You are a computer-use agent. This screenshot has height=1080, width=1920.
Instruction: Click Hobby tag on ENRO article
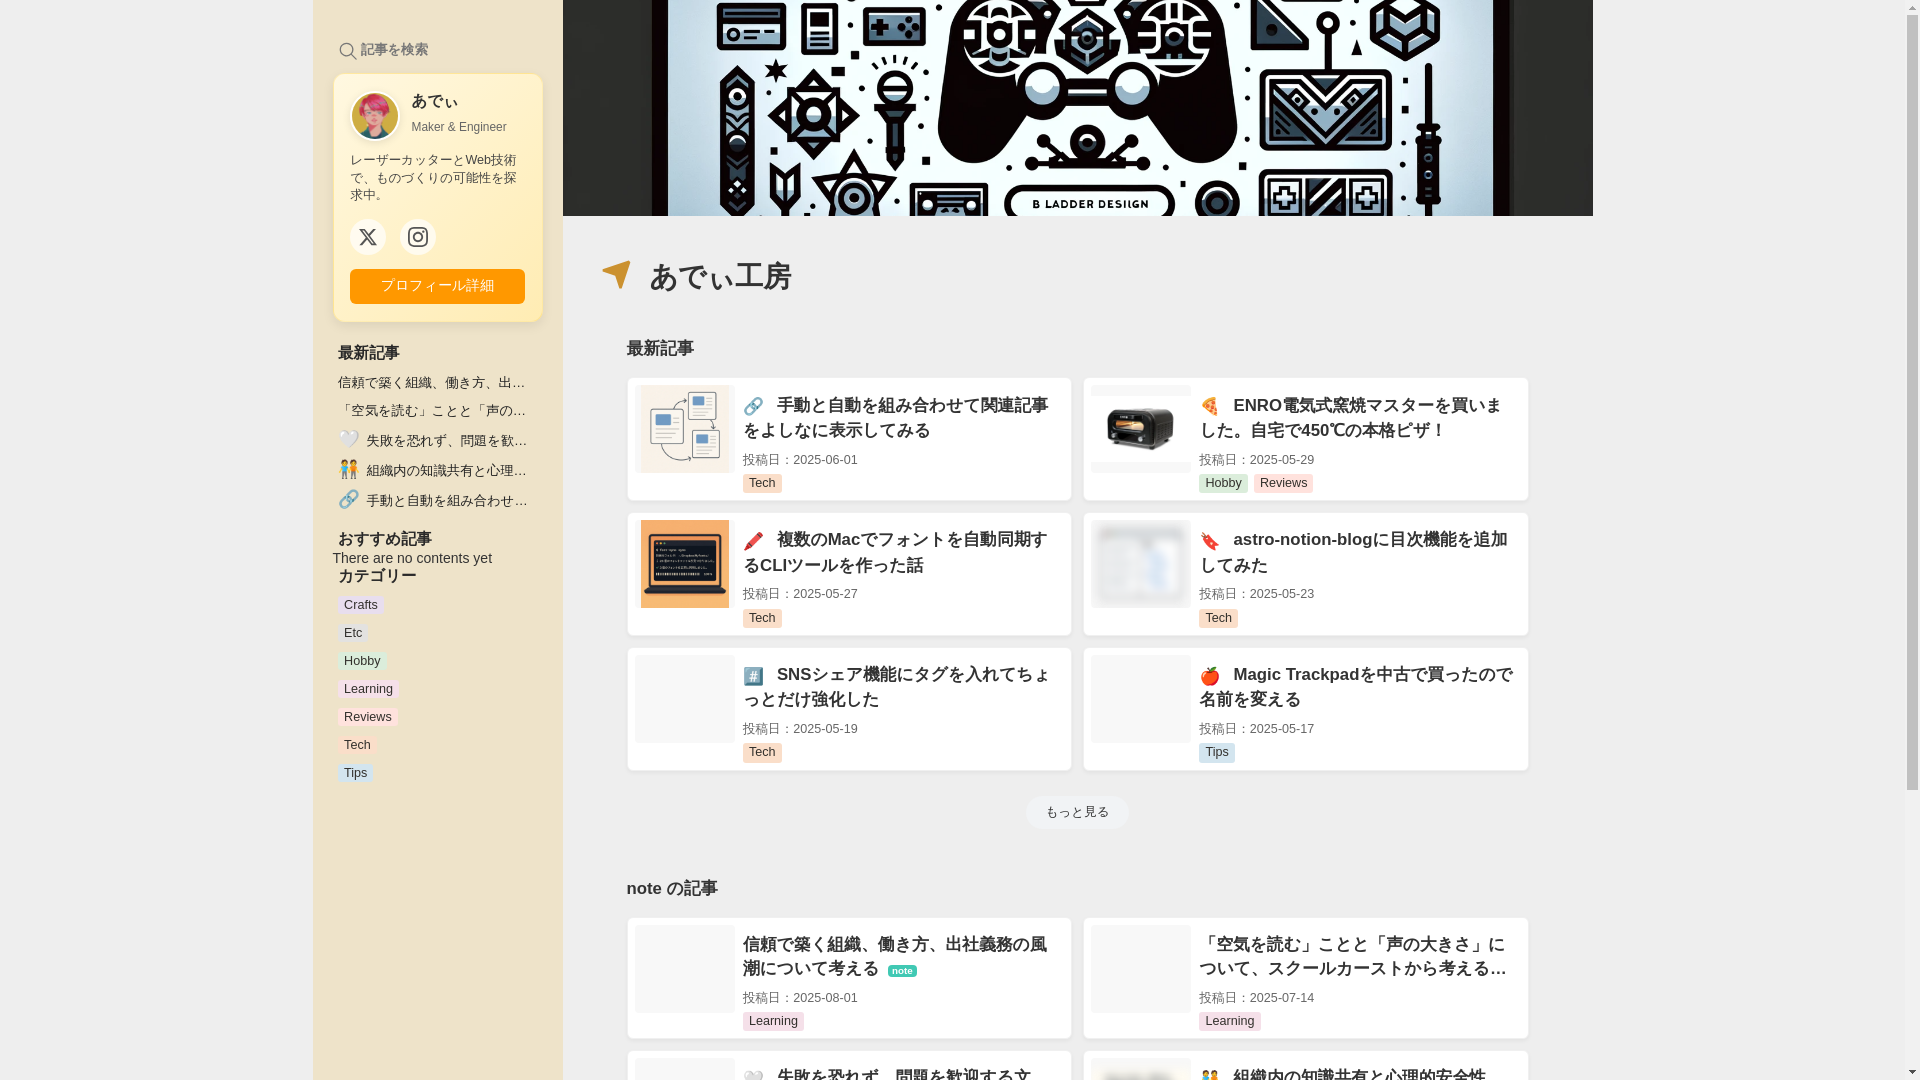coord(1223,483)
